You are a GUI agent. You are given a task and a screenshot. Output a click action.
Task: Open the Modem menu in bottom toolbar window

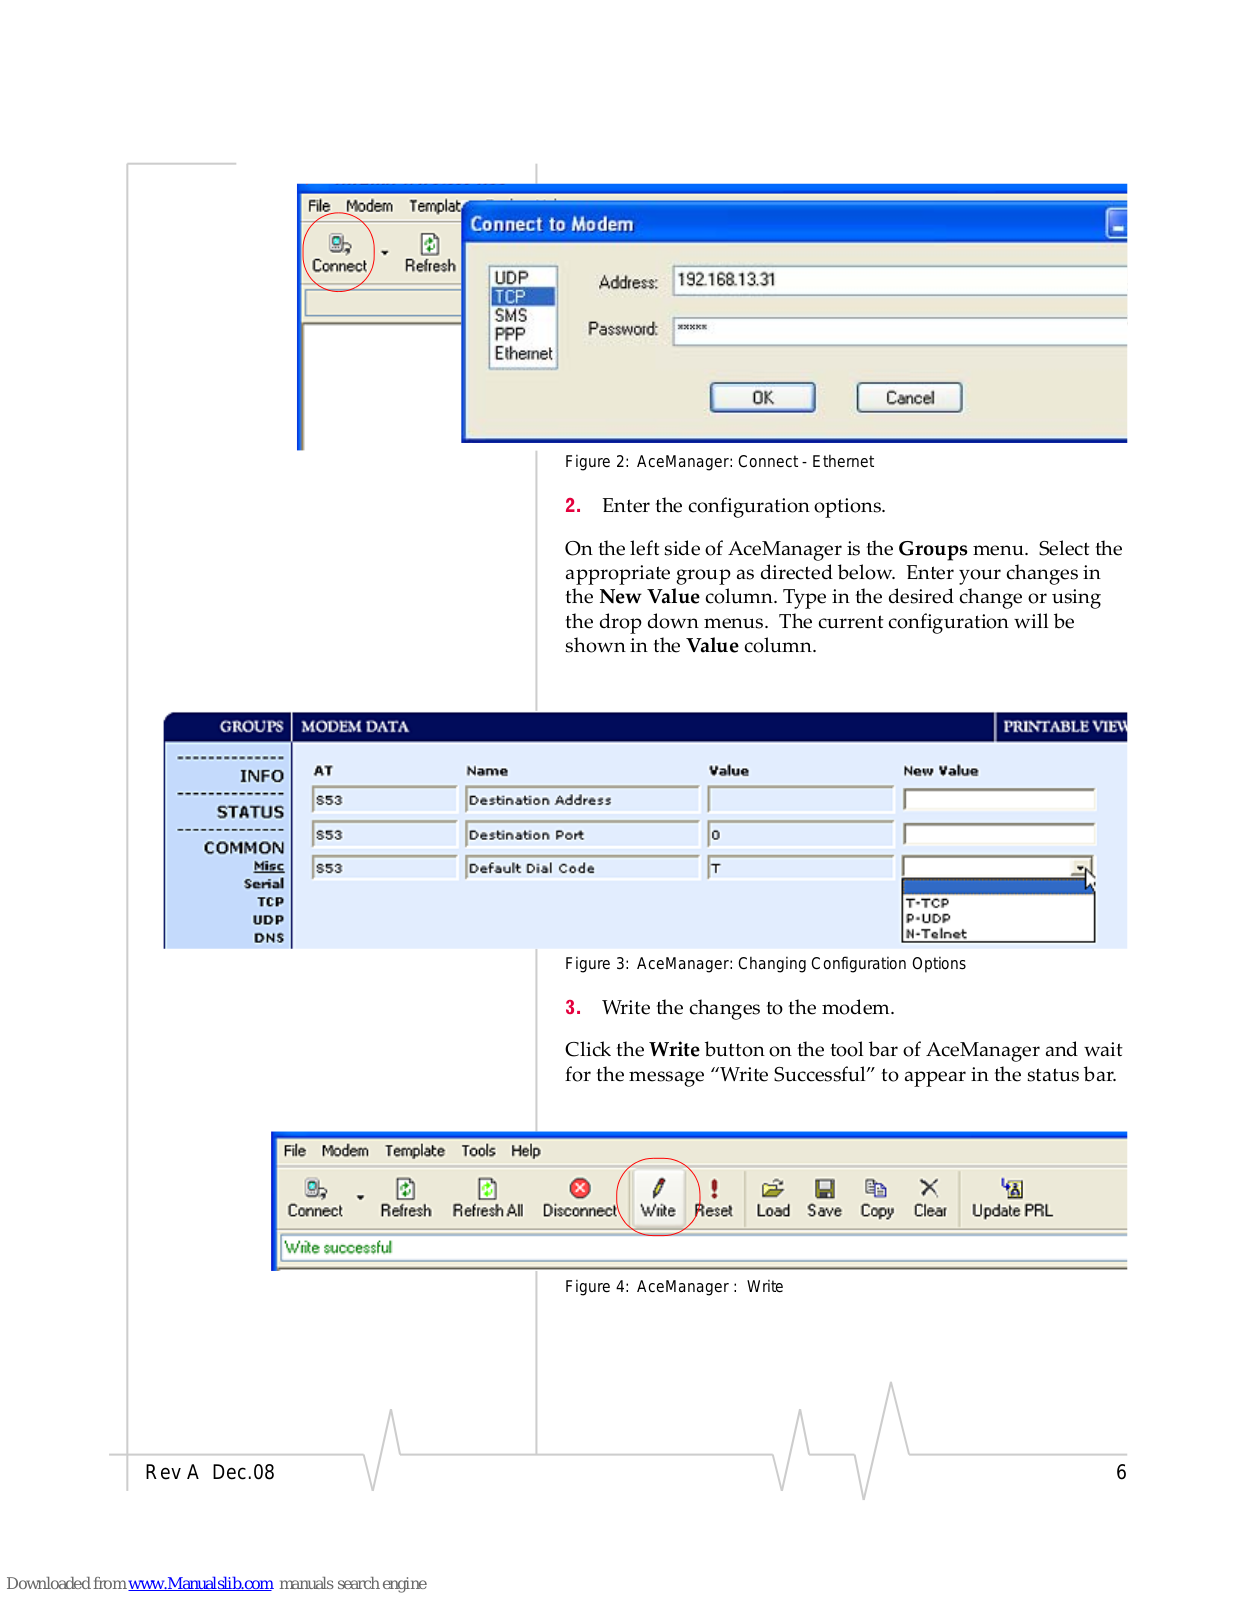coord(345,1151)
